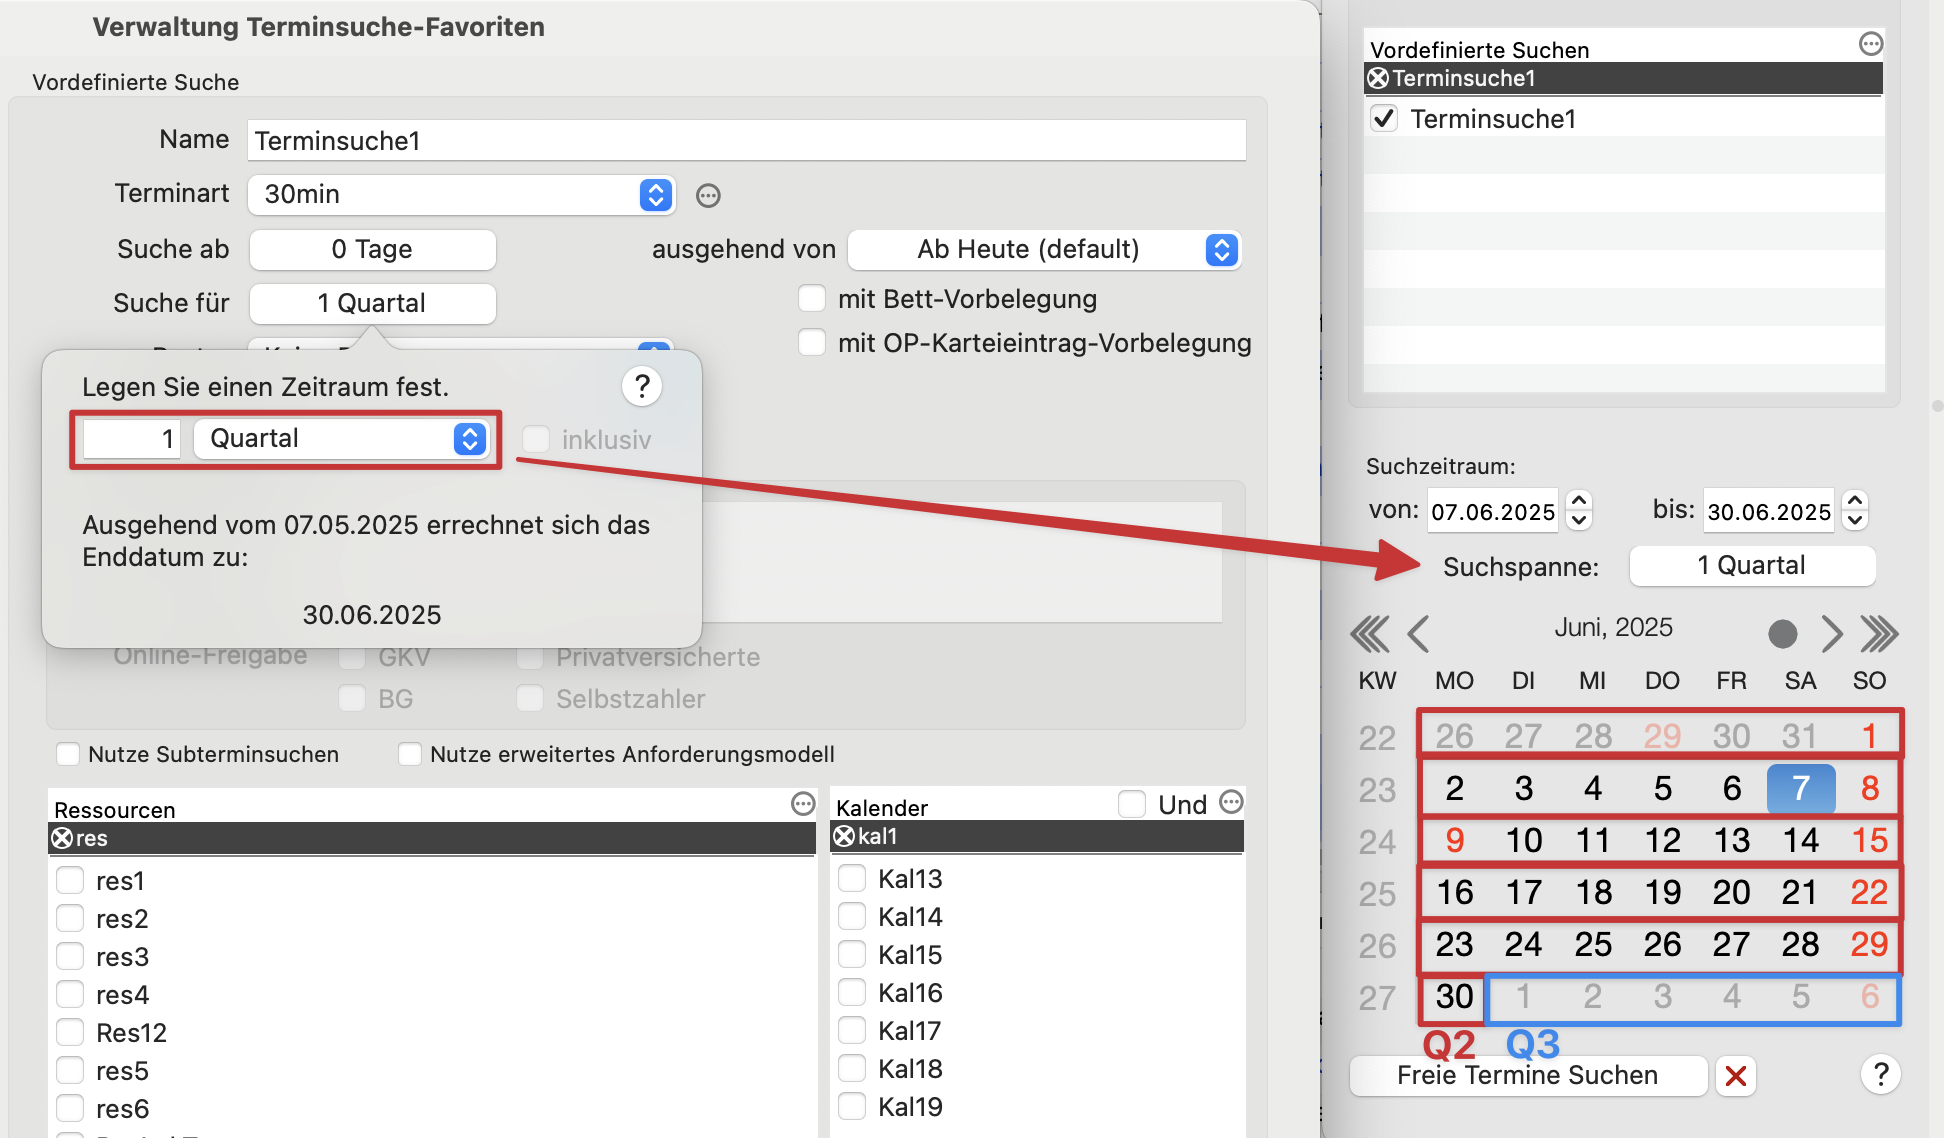Clear the Terminsuche1 filter in Vordefinierte Suchen
The width and height of the screenshot is (1944, 1138).
(x=1378, y=78)
